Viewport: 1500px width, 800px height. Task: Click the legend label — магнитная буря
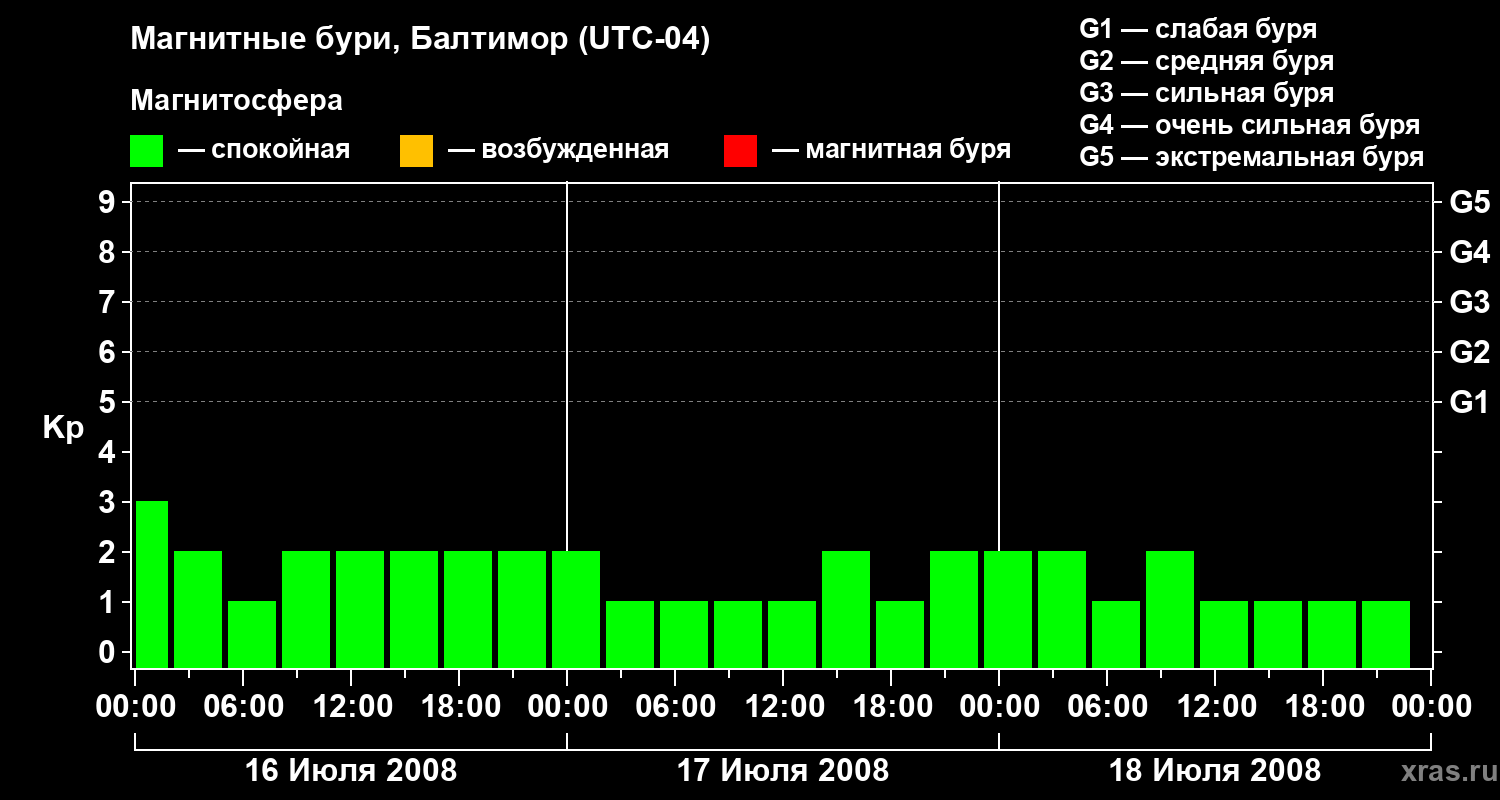(x=892, y=150)
